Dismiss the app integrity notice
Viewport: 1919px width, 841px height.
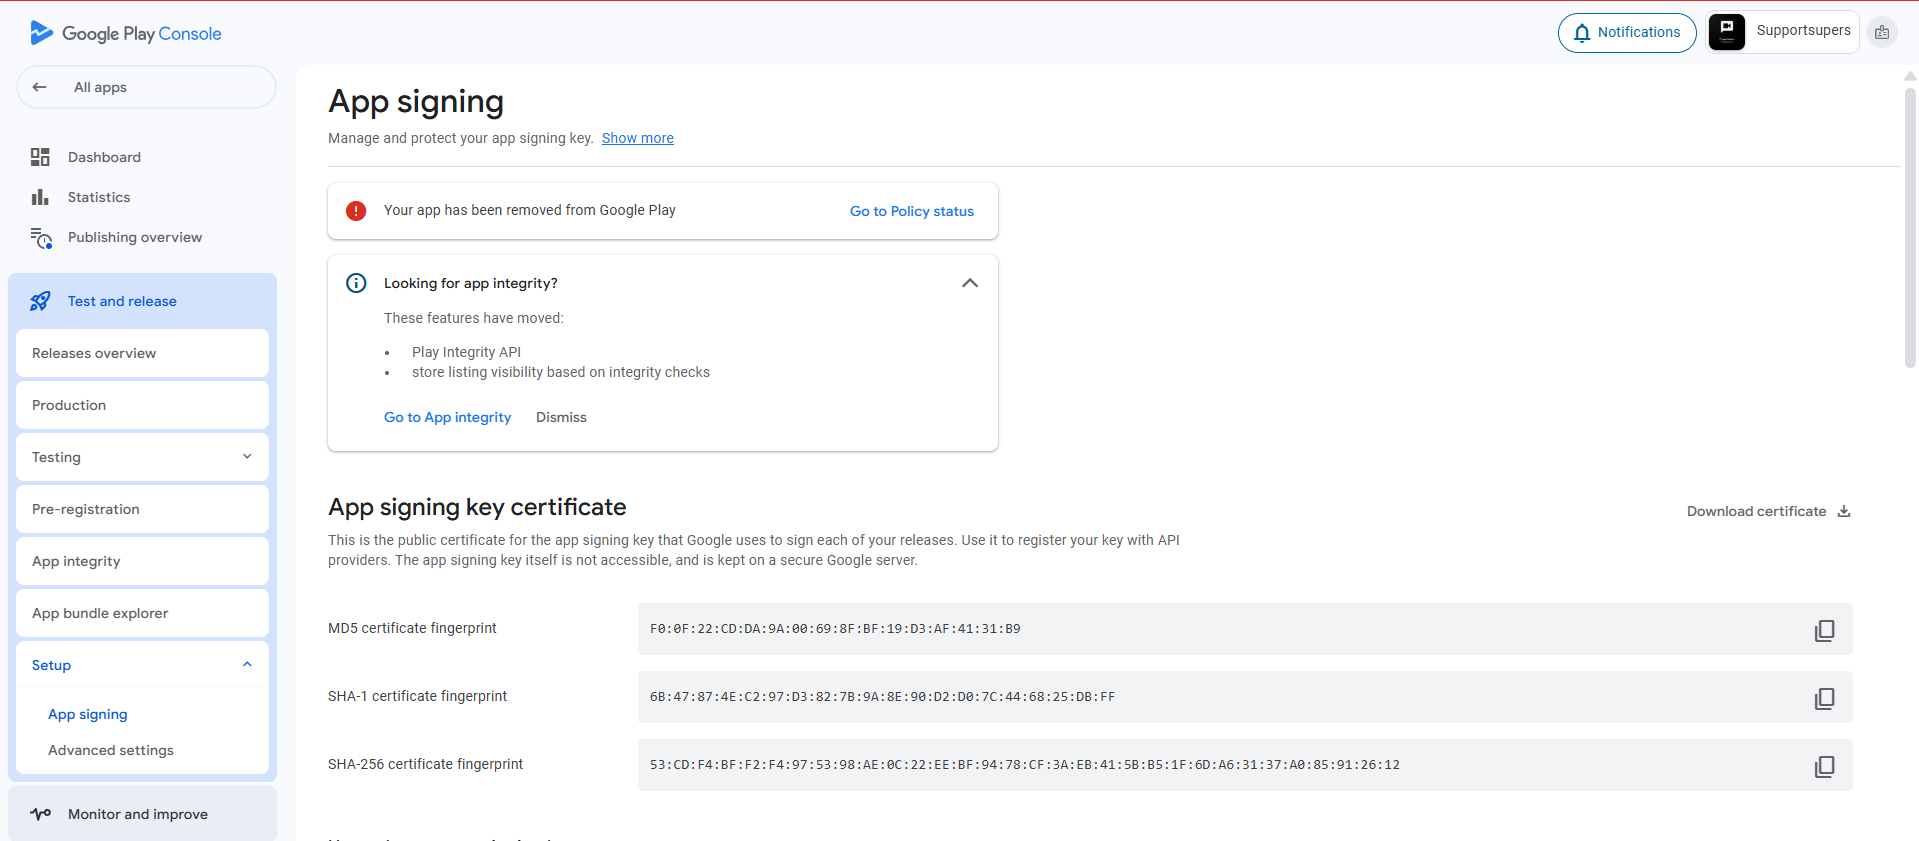(561, 417)
